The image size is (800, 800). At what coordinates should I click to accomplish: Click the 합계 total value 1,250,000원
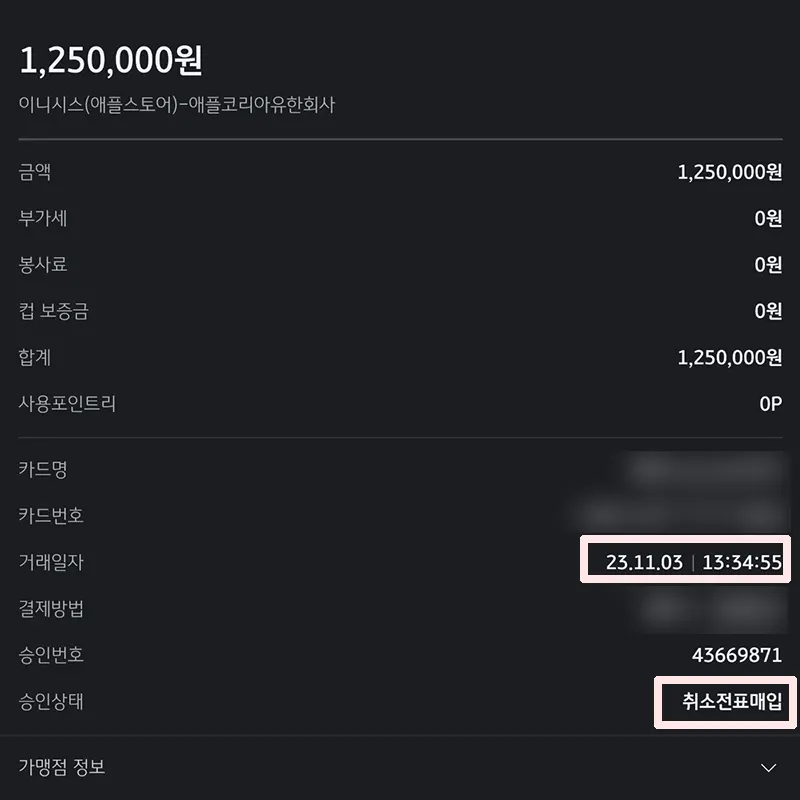click(x=730, y=357)
